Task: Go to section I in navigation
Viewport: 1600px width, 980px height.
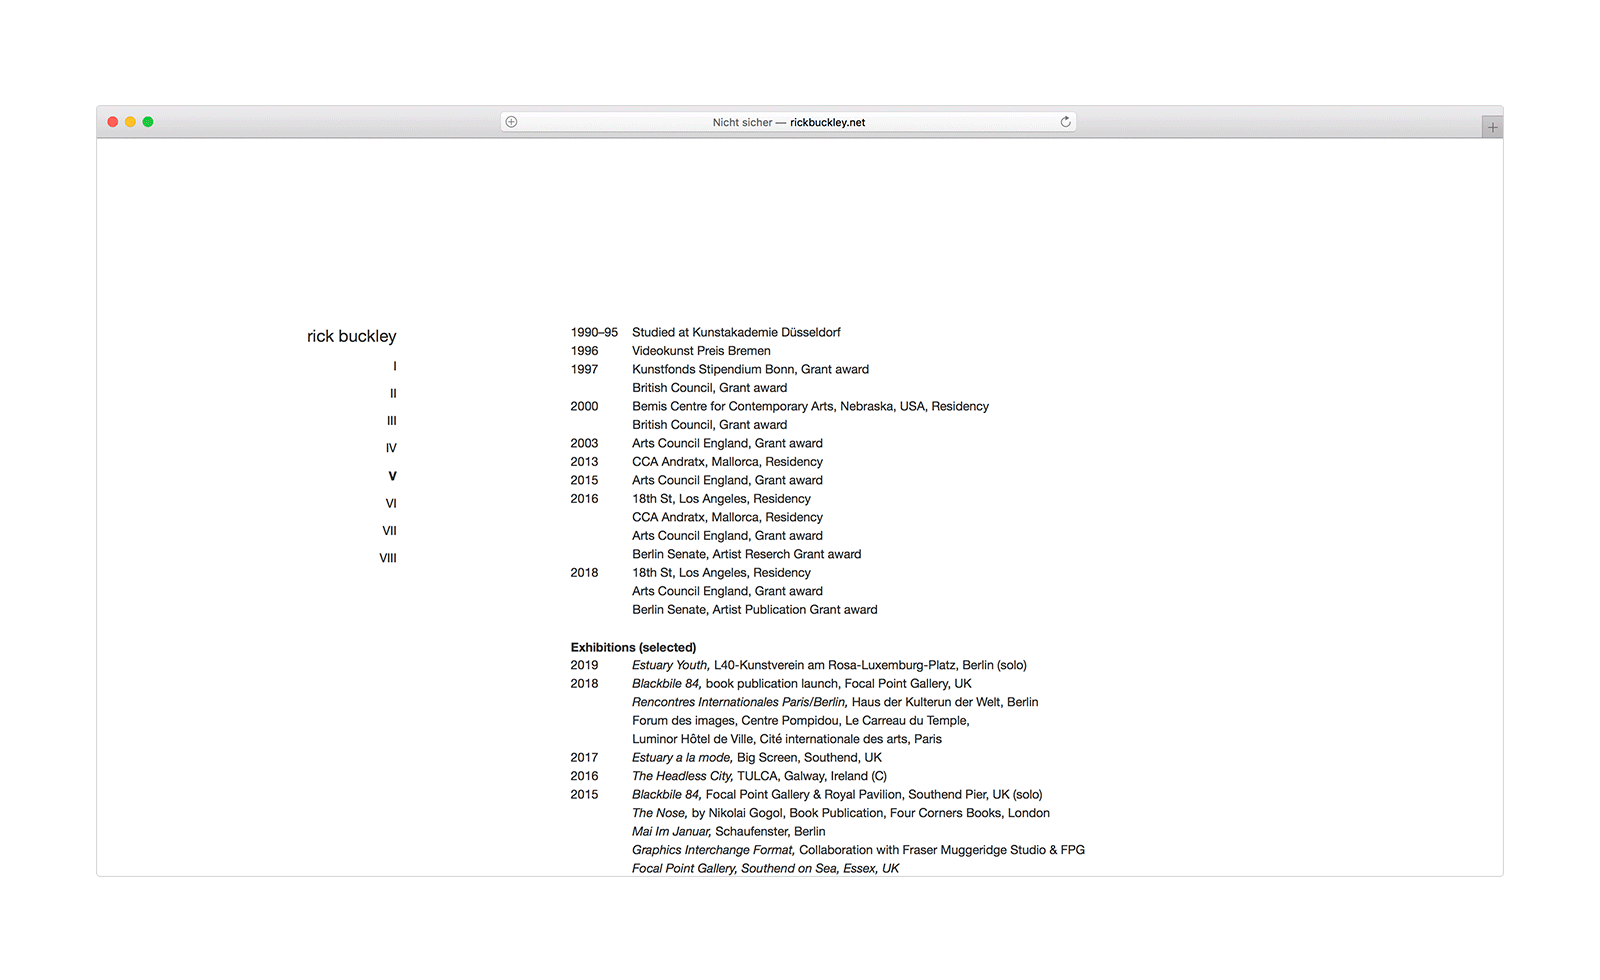Action: pos(394,366)
